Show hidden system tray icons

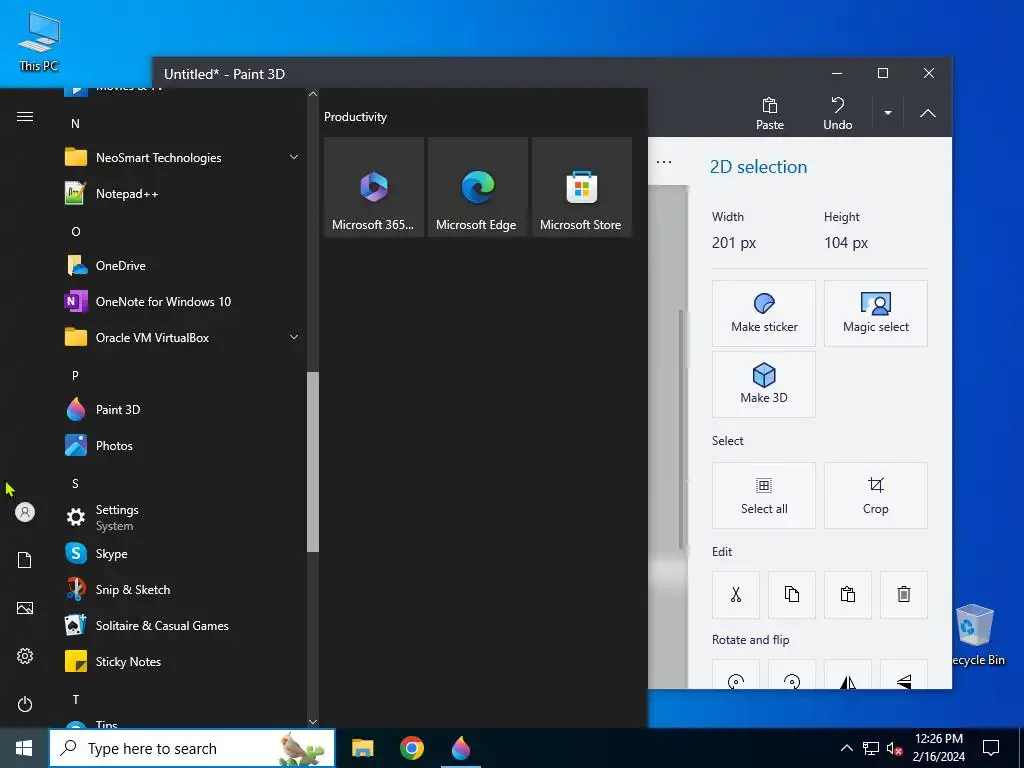(846, 748)
